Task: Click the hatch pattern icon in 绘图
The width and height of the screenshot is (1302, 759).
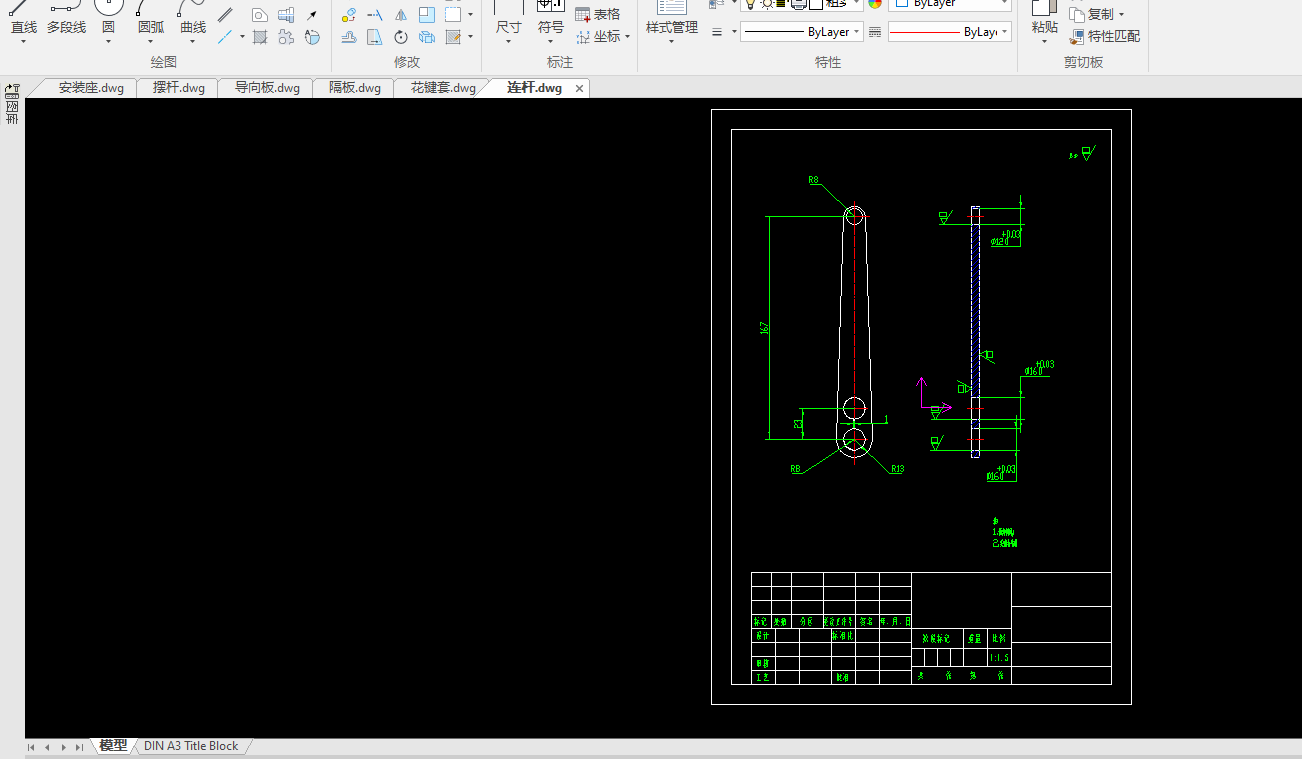Action: click(260, 37)
